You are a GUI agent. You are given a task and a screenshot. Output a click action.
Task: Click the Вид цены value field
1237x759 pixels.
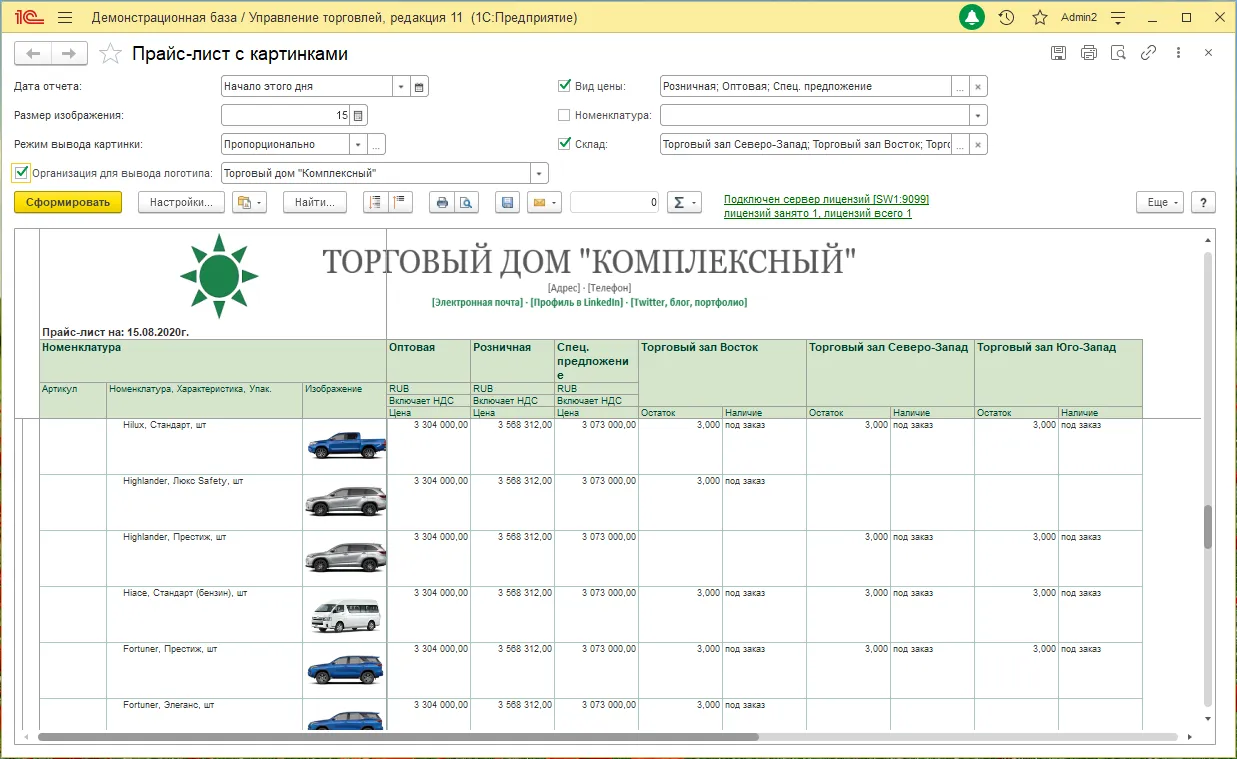pyautogui.click(x=805, y=87)
